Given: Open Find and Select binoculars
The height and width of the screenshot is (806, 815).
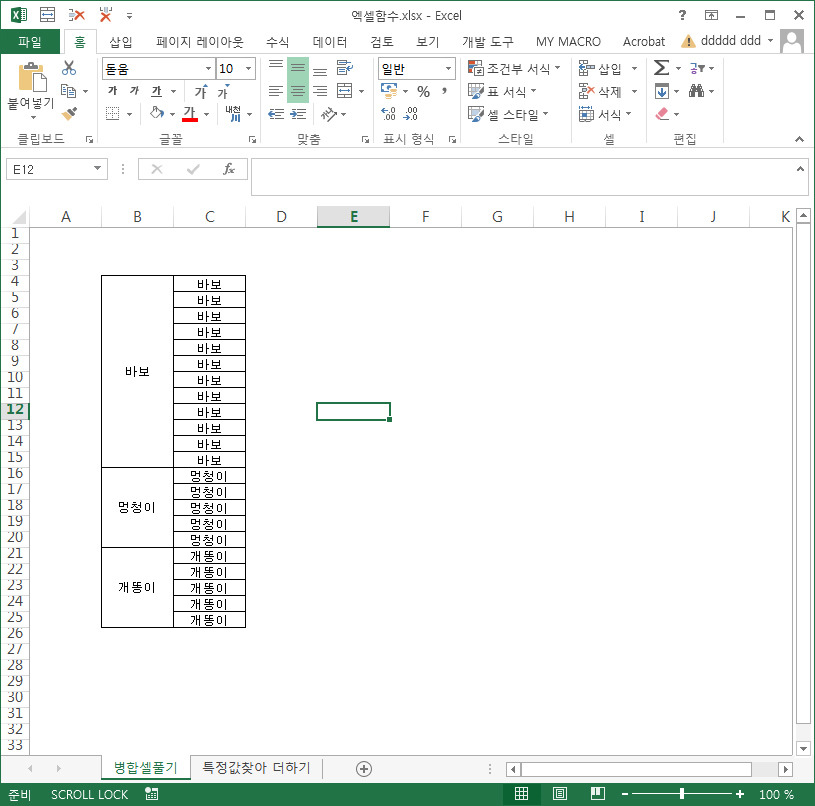Looking at the screenshot, I should tap(696, 91).
